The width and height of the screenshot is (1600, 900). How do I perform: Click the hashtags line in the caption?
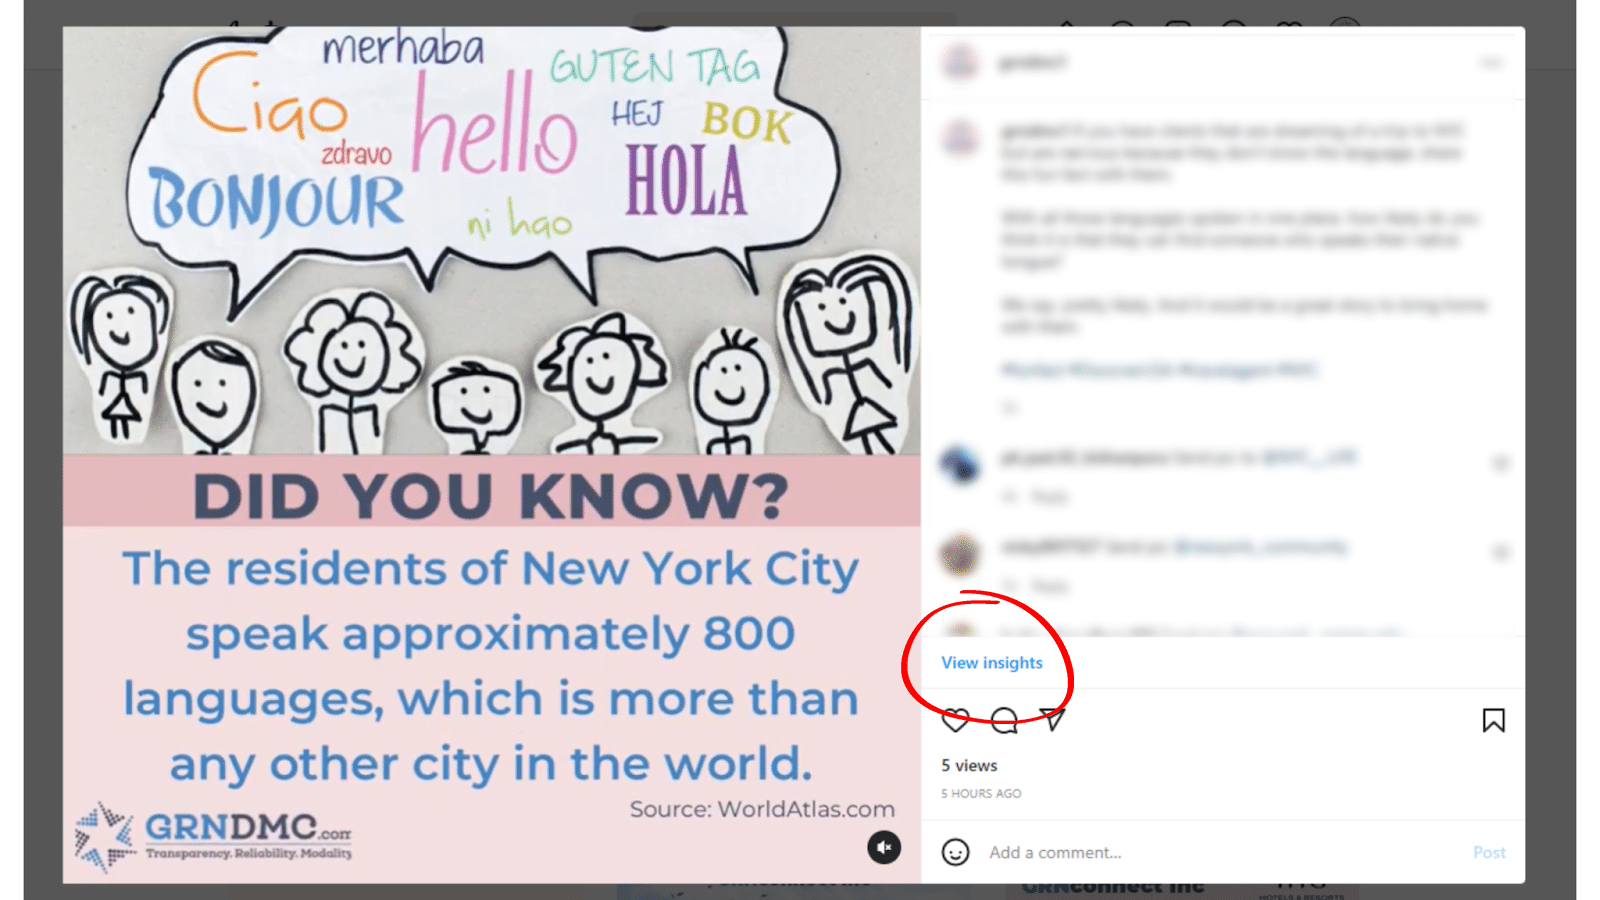[1159, 370]
